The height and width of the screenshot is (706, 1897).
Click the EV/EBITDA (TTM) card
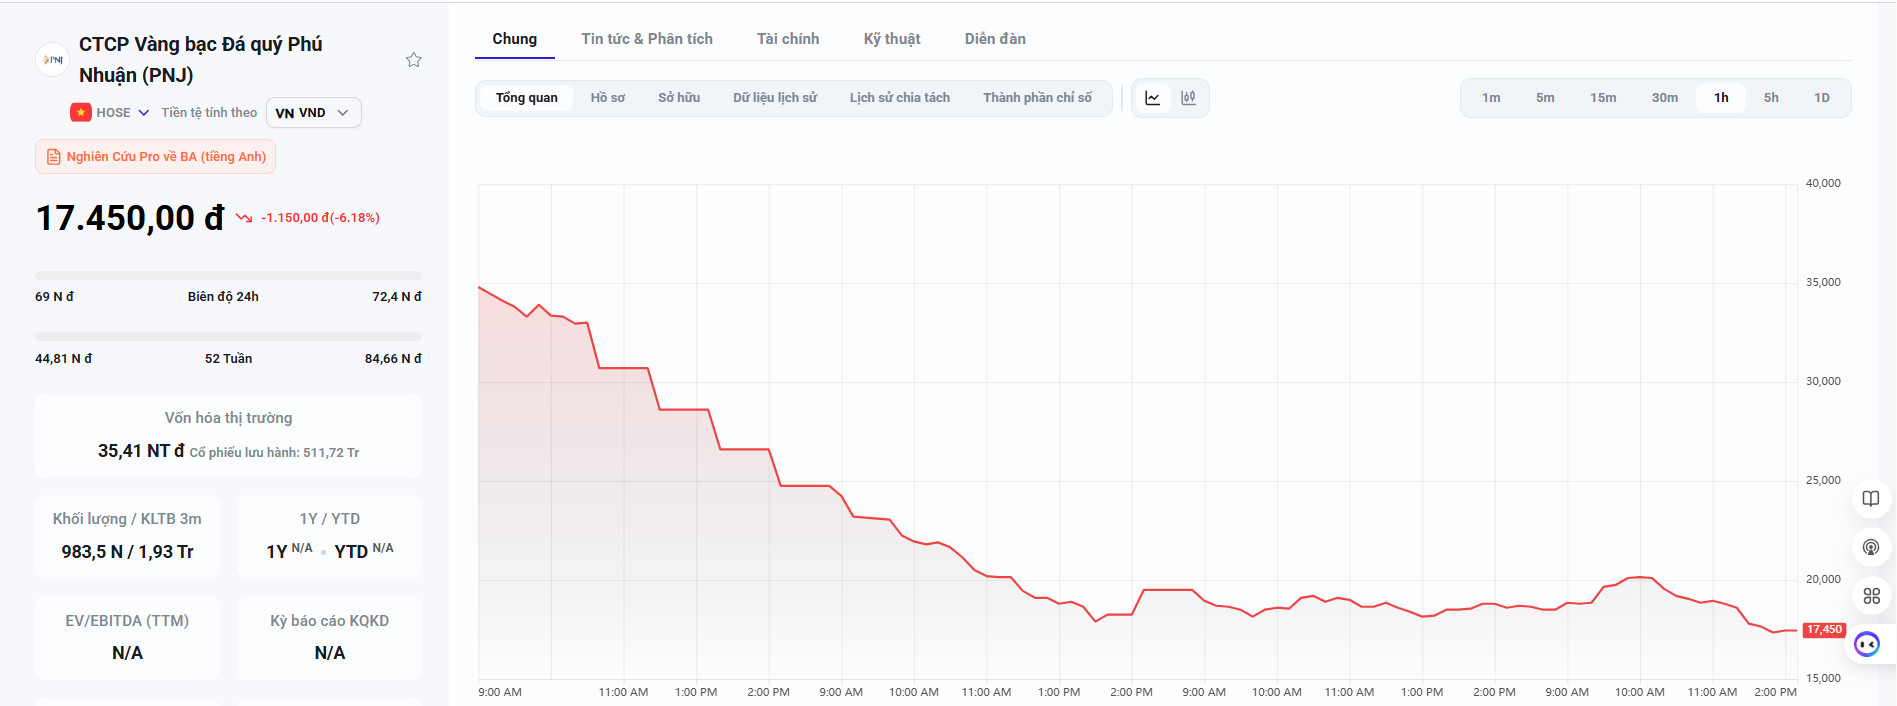(127, 638)
